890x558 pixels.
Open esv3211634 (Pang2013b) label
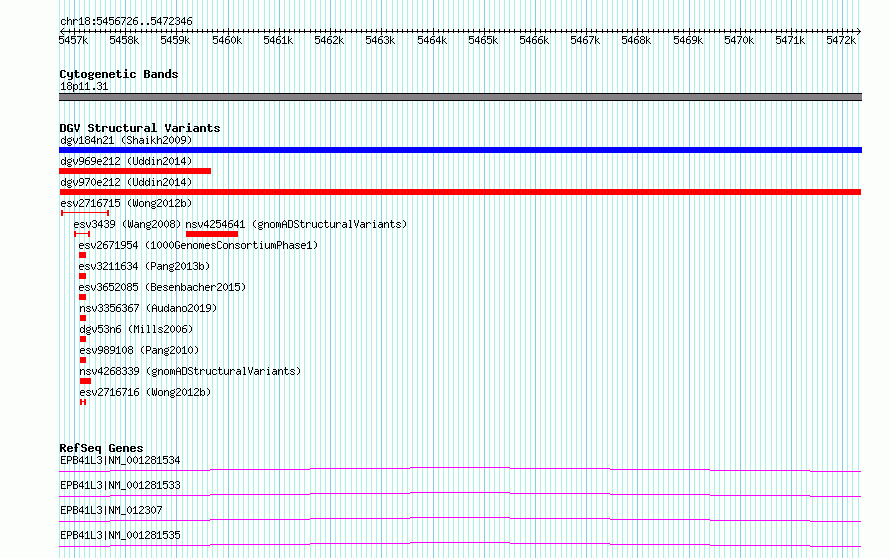144,266
